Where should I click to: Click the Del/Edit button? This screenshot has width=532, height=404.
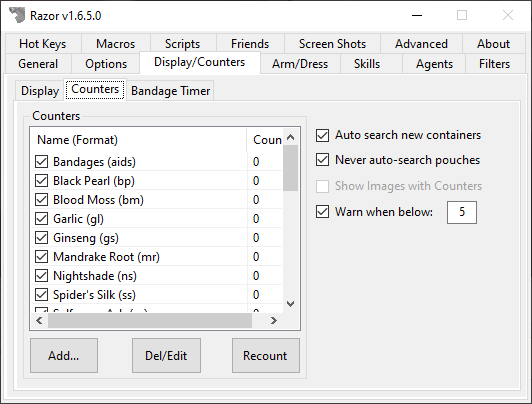[166, 355]
